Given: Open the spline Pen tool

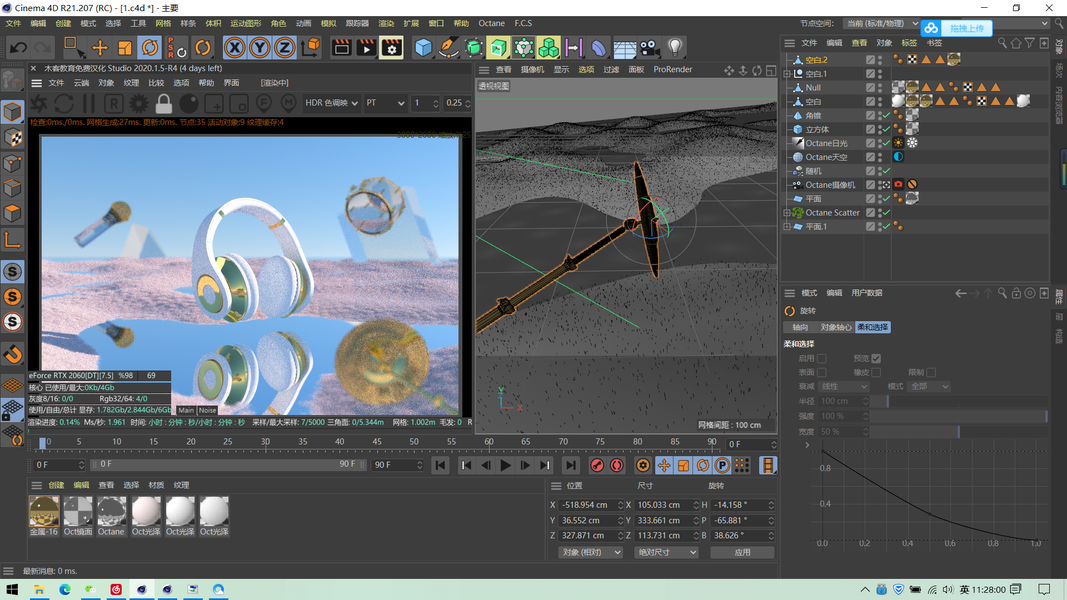Looking at the screenshot, I should pyautogui.click(x=448, y=48).
